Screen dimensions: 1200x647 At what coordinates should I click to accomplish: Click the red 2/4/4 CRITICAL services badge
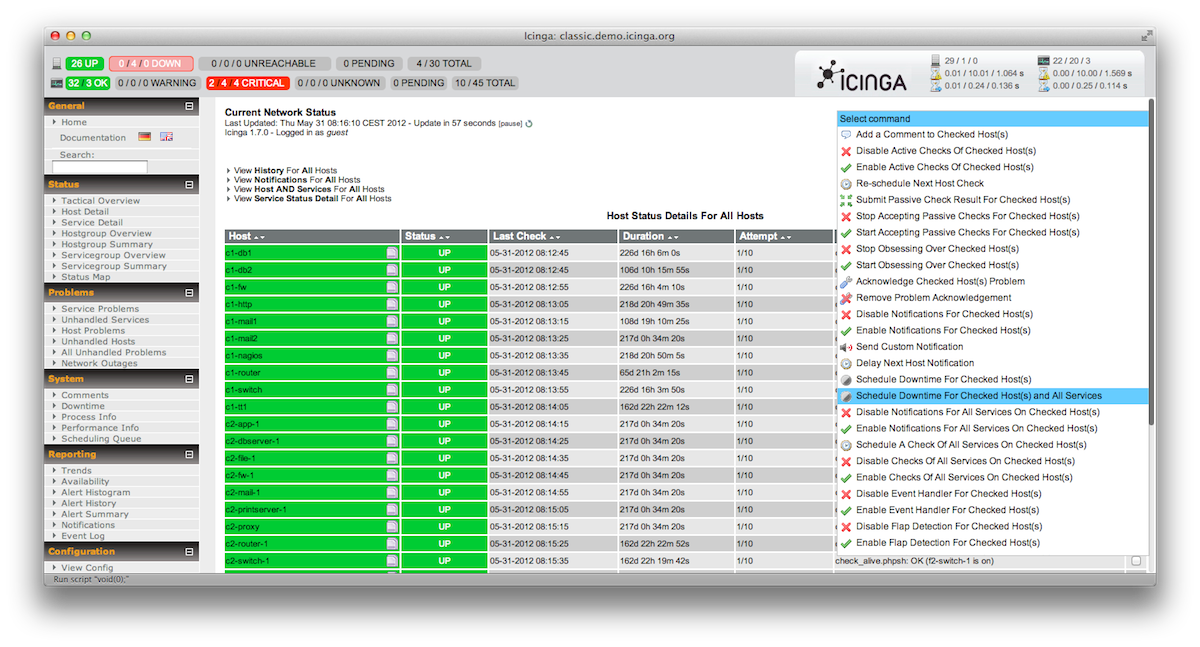[x=247, y=83]
